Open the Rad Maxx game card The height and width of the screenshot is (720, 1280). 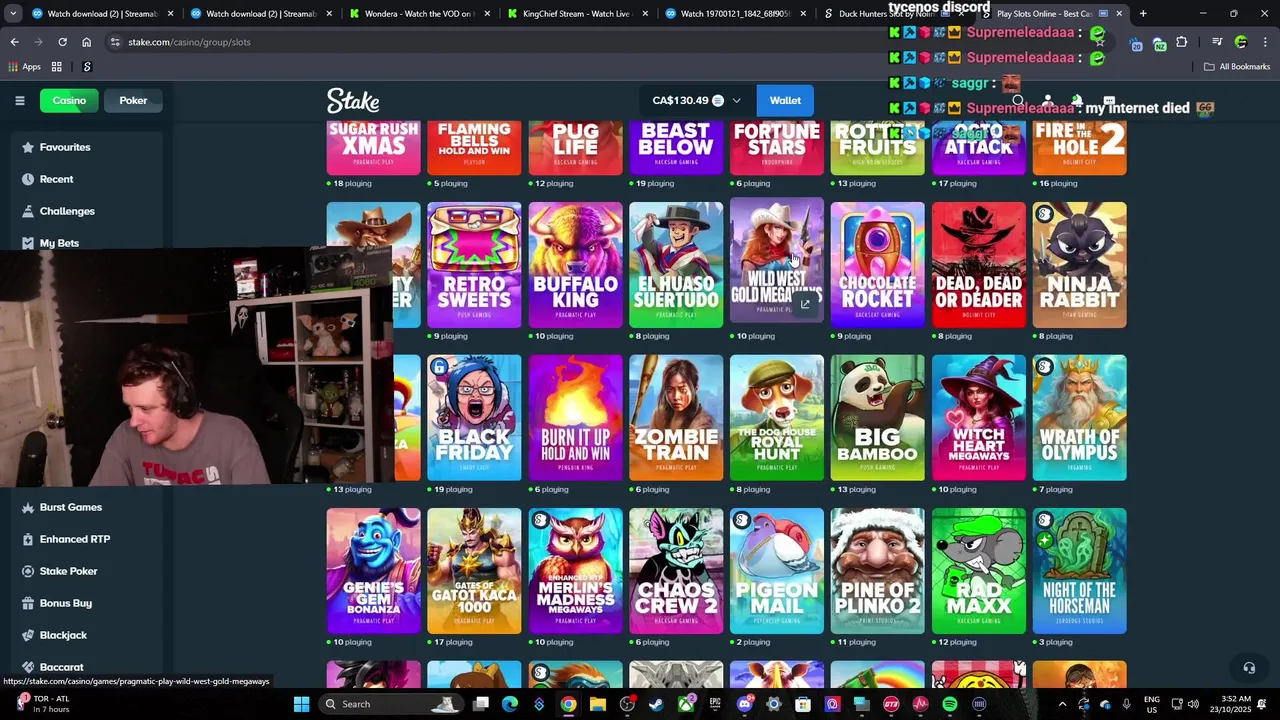[x=979, y=571]
